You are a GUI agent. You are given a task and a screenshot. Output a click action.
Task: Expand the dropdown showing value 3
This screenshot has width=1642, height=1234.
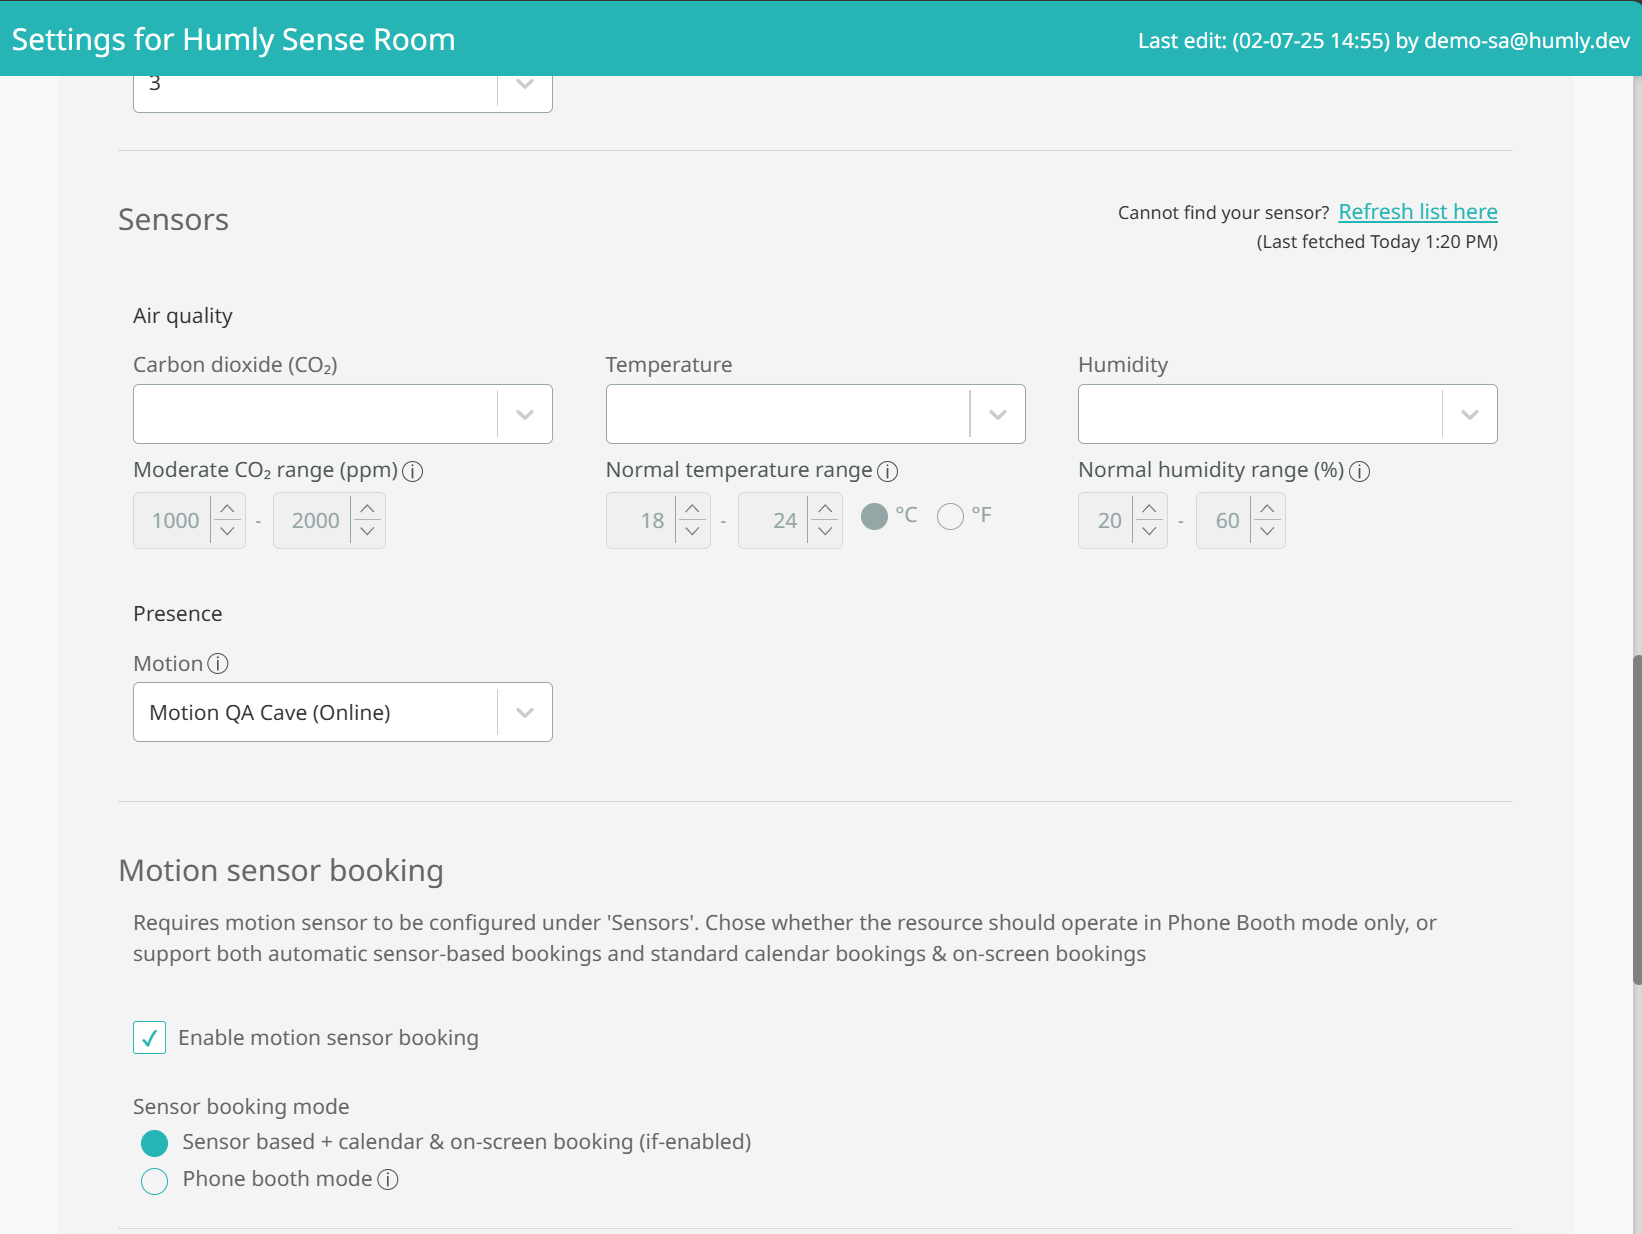524,85
